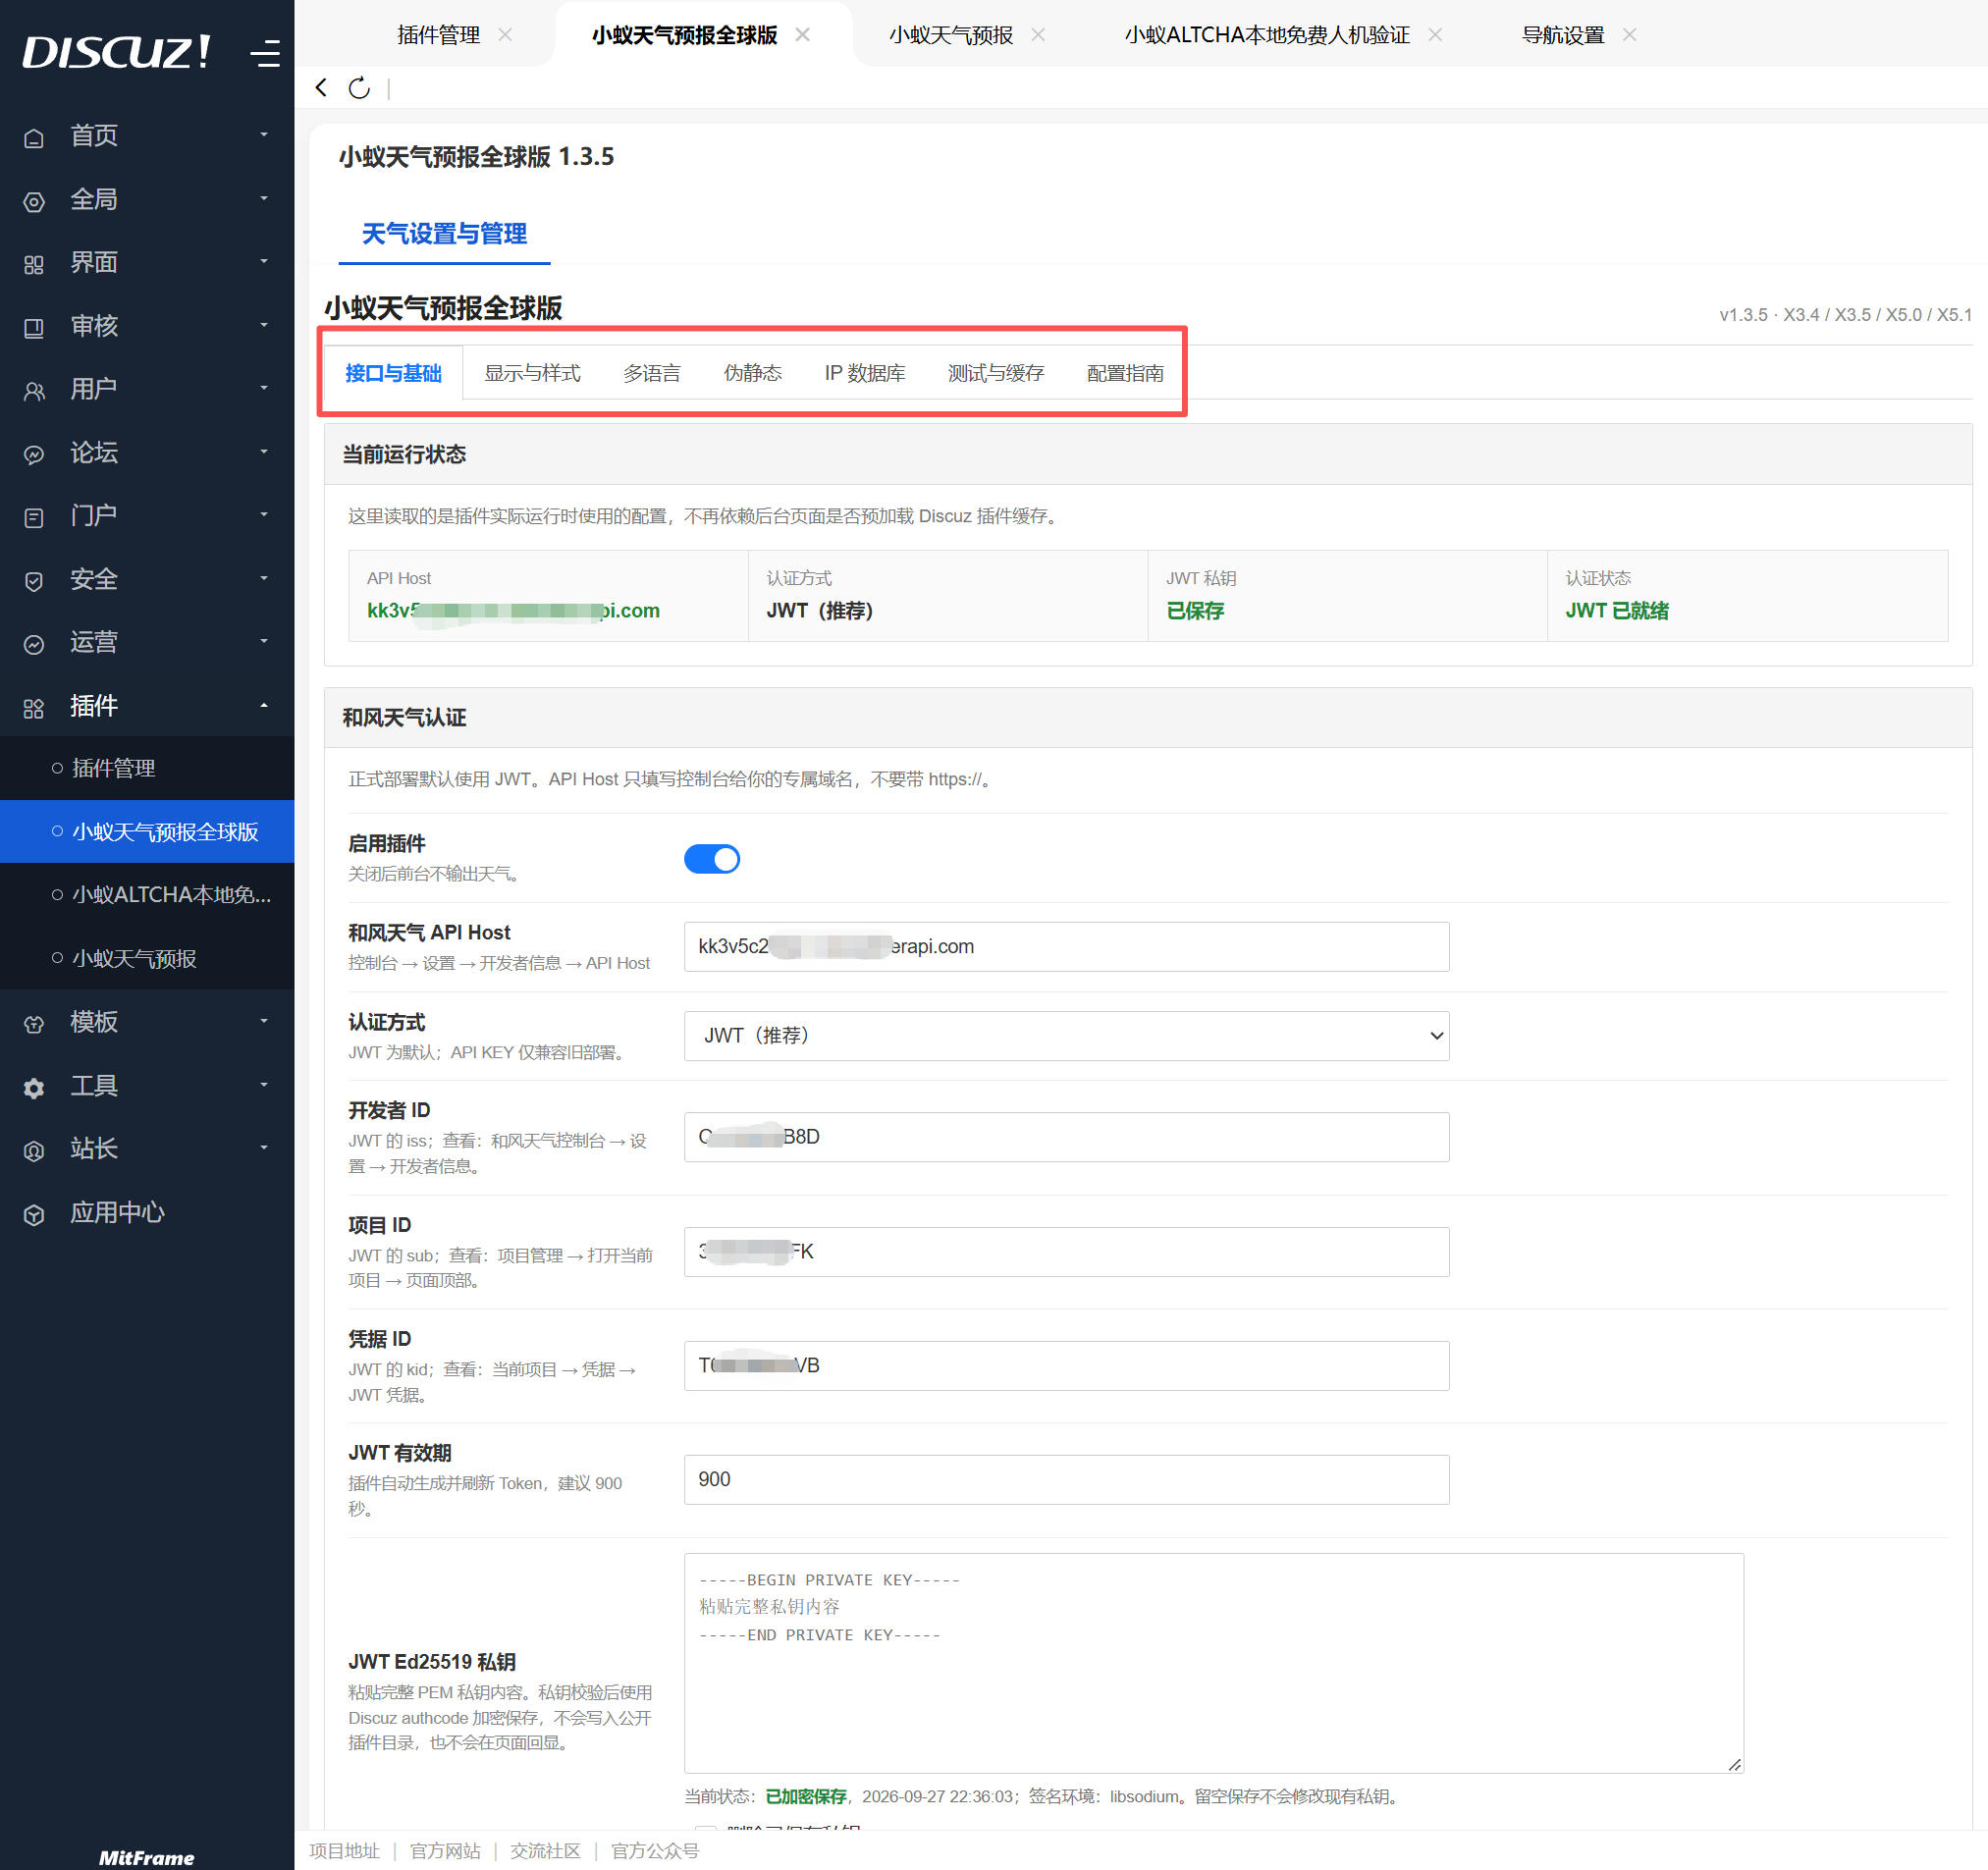Click the JWT 有效期 input field
The width and height of the screenshot is (1988, 1870).
pos(1066,1479)
